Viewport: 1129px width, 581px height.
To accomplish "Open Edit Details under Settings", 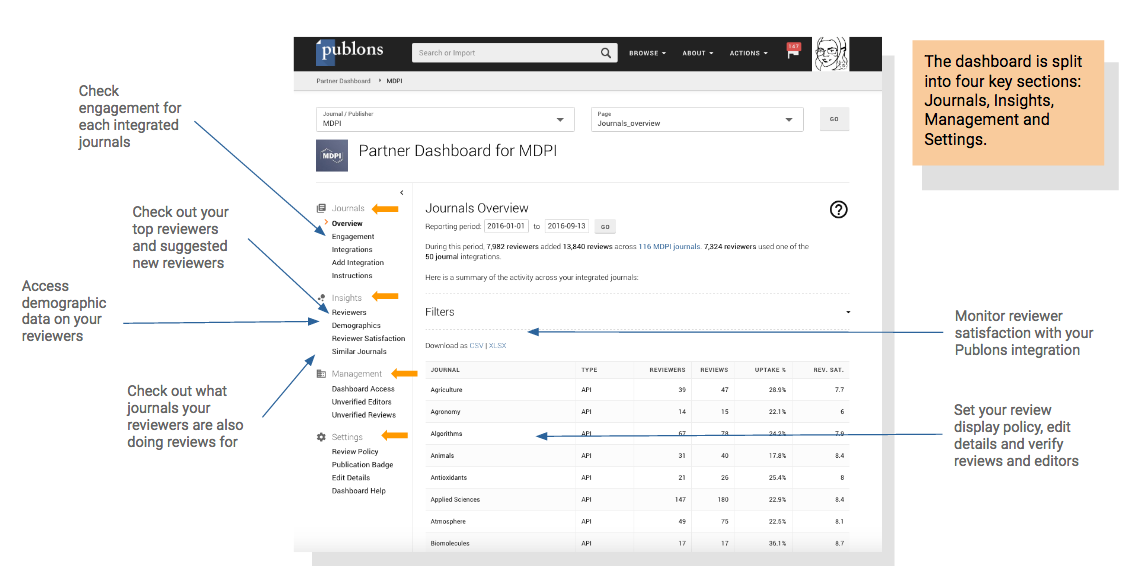I will [351, 477].
